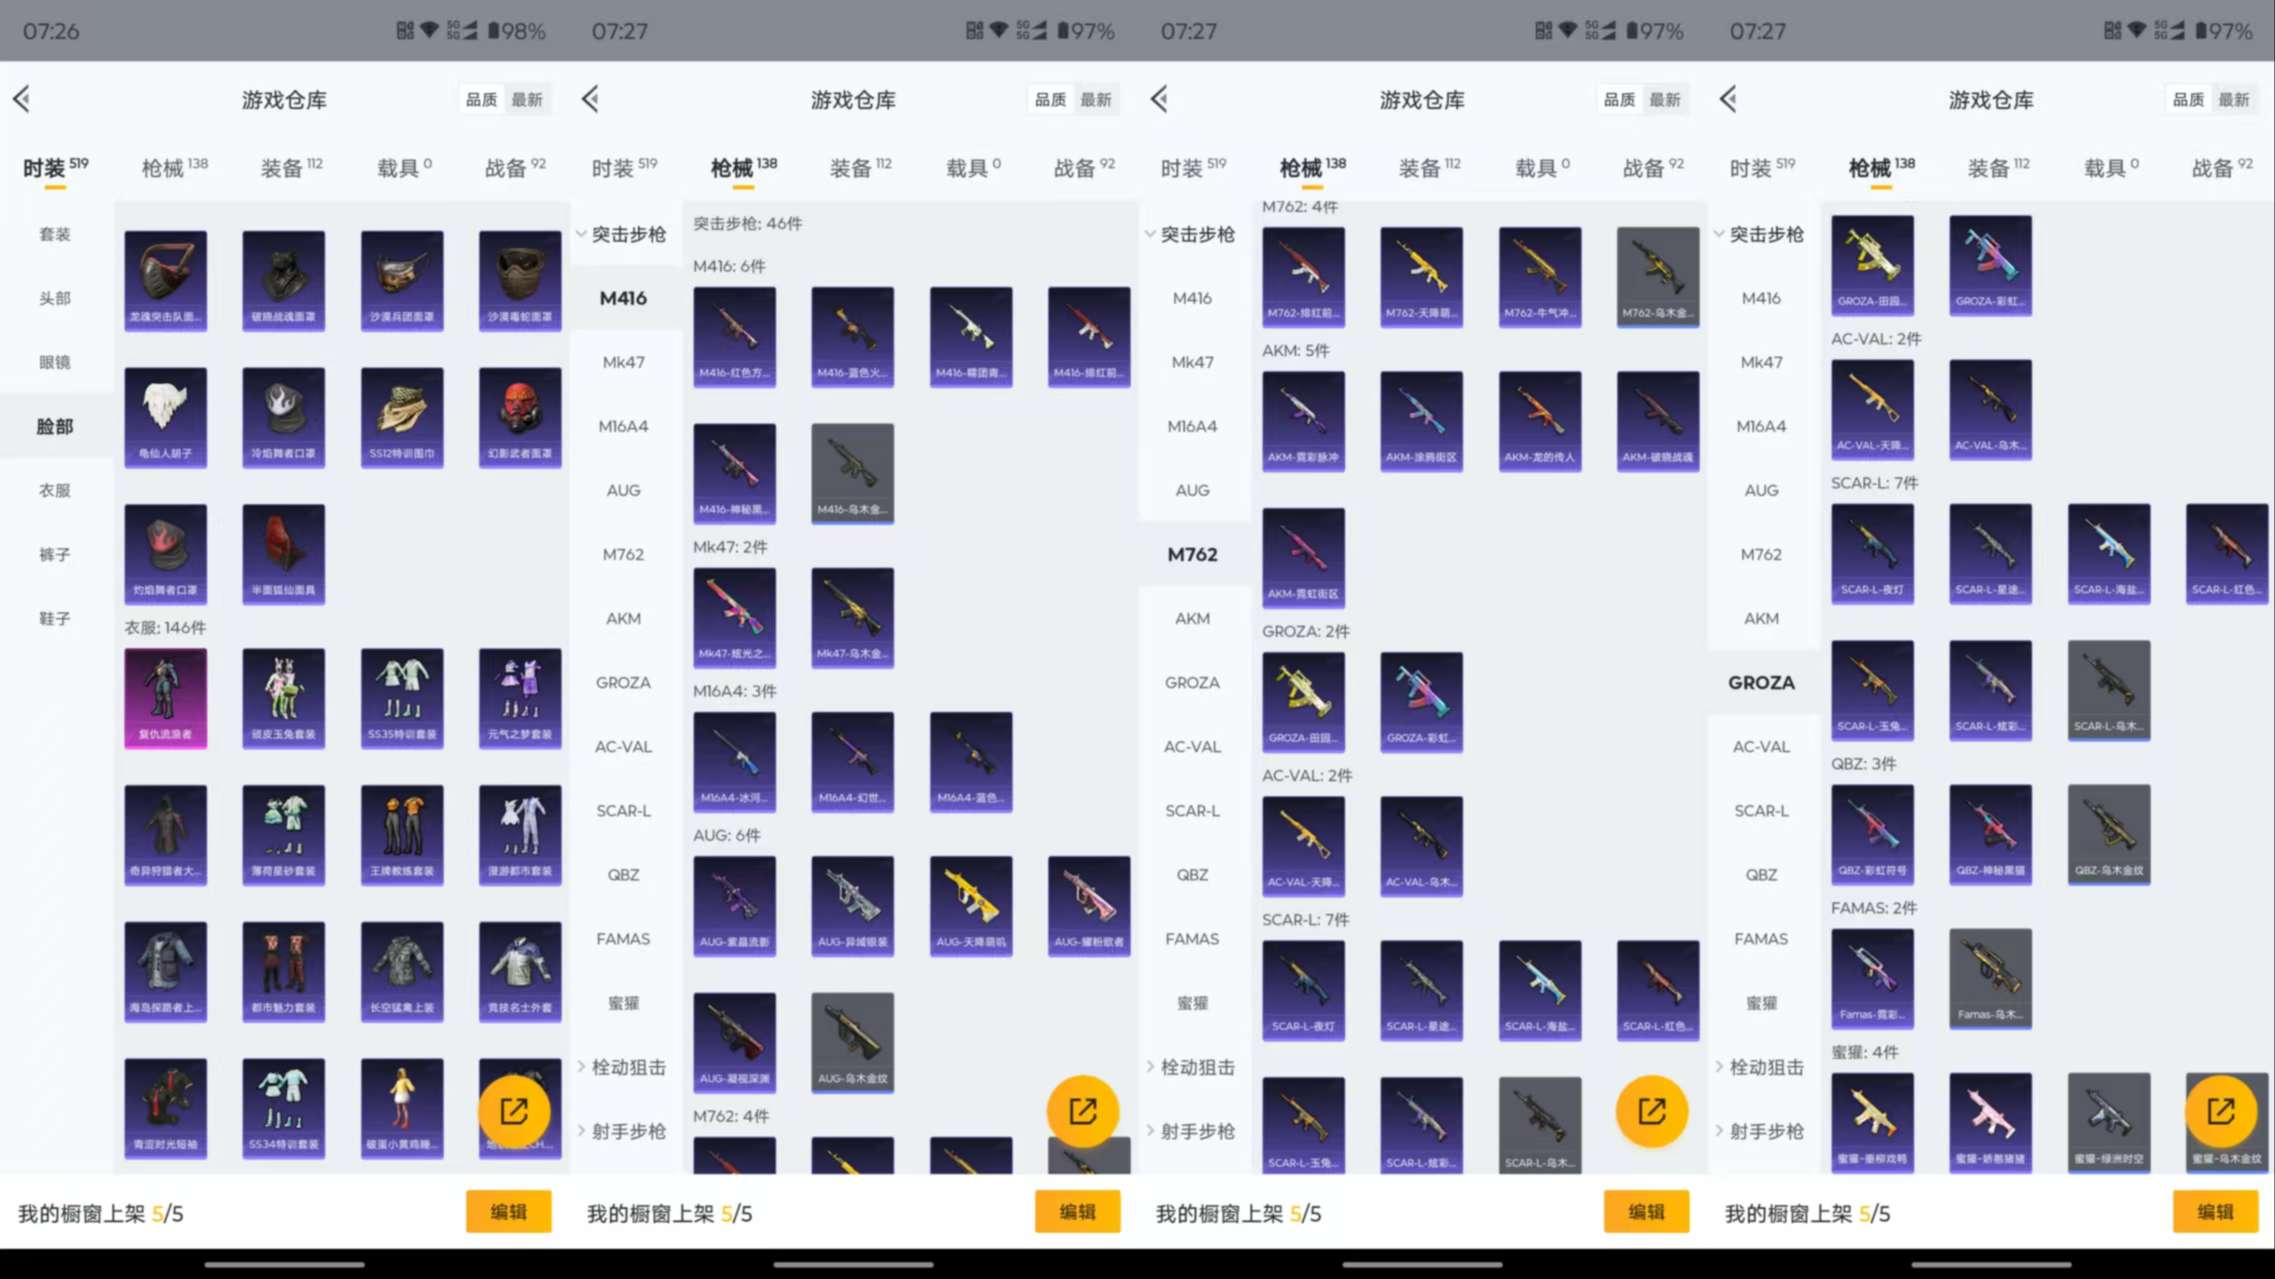Tap the SS12特训围巾 face item
2275x1279 pixels.
click(401, 417)
